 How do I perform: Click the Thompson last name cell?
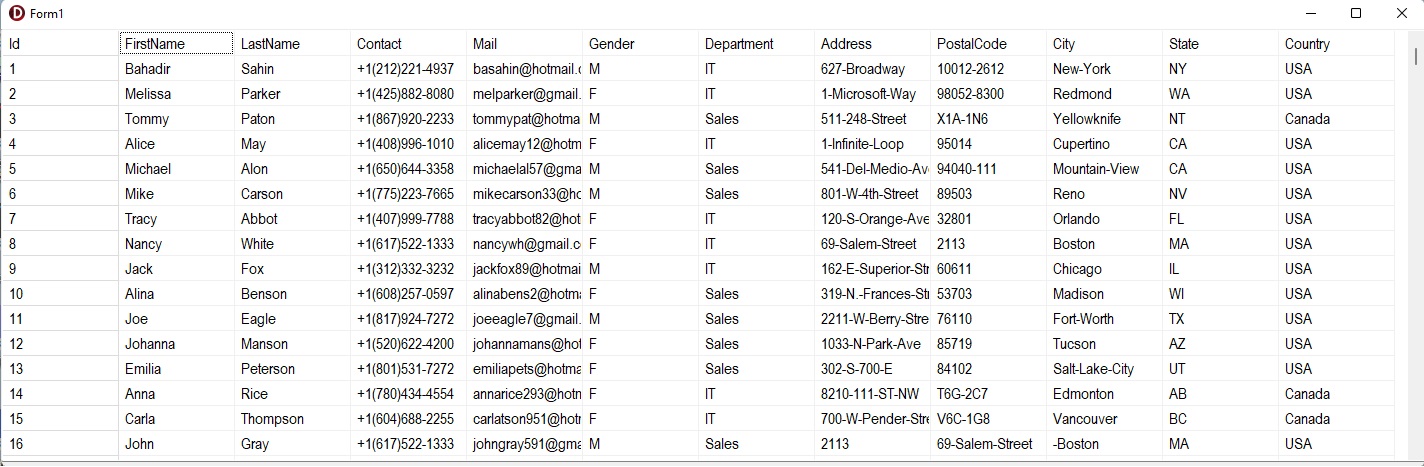click(292, 419)
